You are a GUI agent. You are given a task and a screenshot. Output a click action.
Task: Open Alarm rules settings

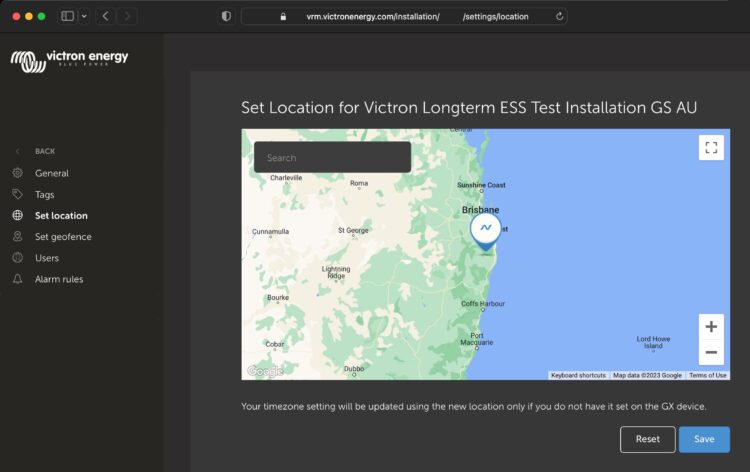59,279
